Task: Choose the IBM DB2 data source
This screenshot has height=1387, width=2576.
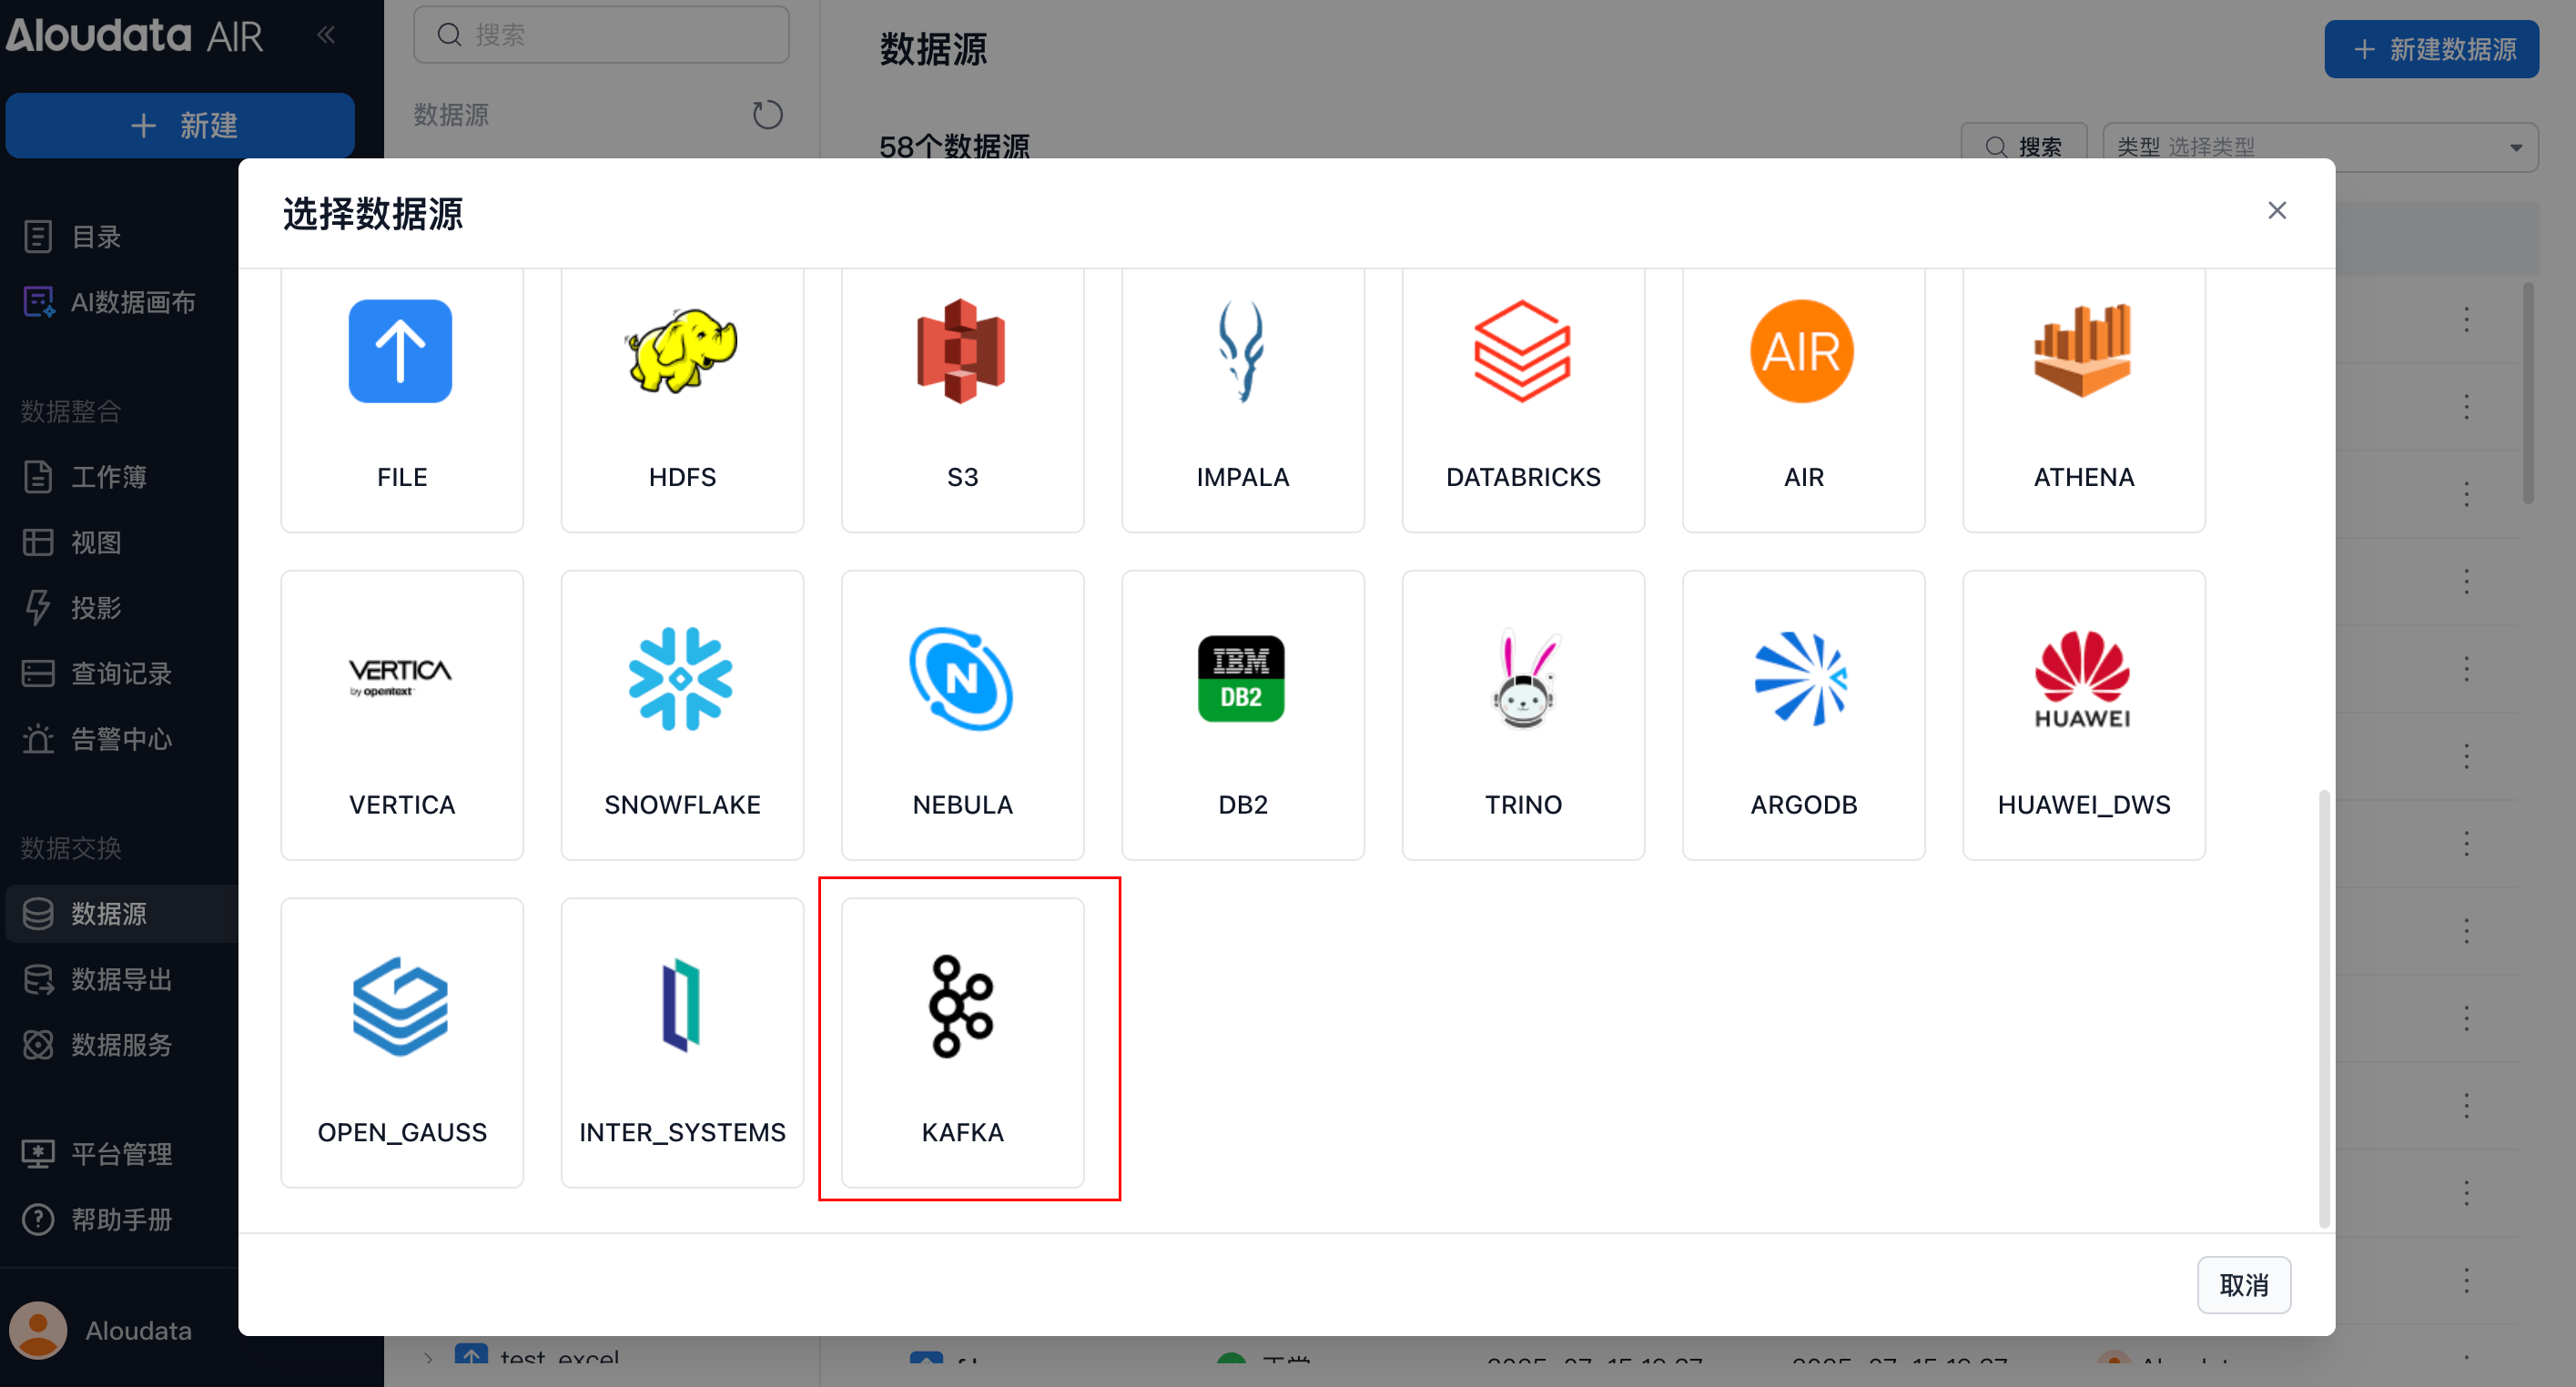Action: click(1241, 680)
